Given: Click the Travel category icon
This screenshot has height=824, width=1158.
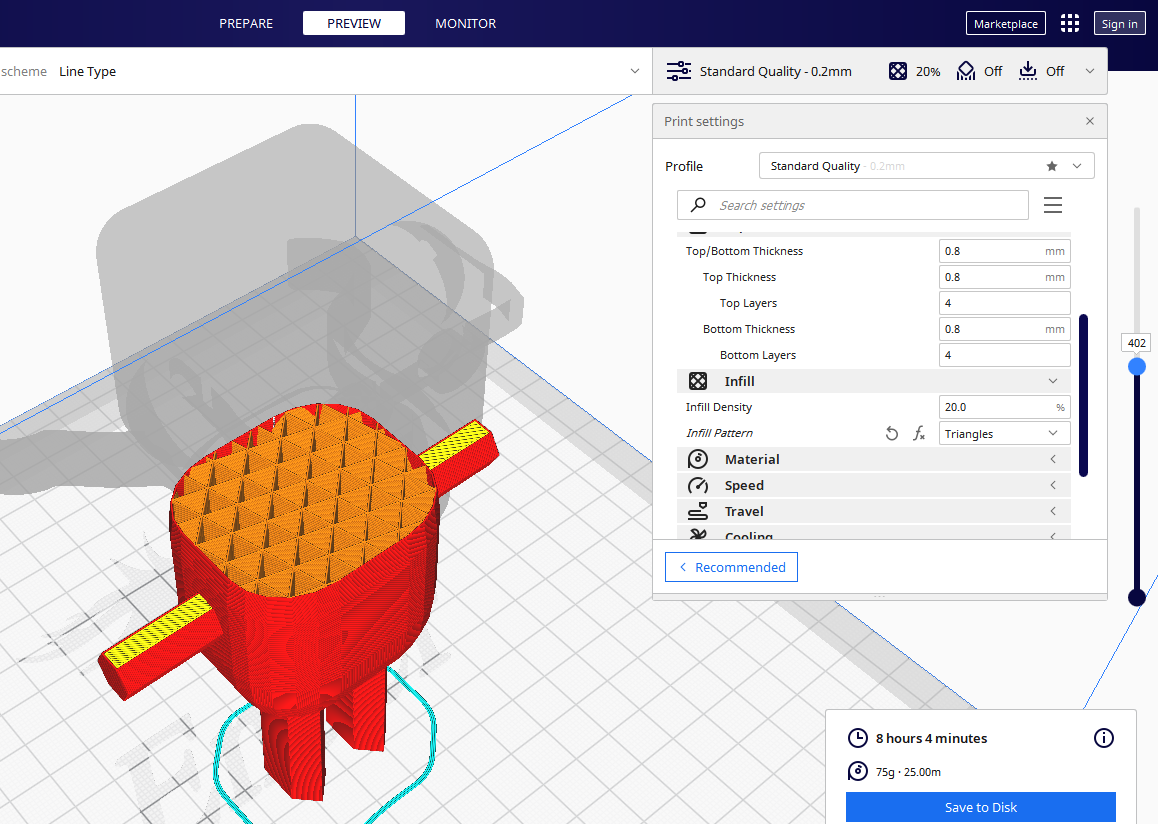Looking at the screenshot, I should (x=697, y=511).
